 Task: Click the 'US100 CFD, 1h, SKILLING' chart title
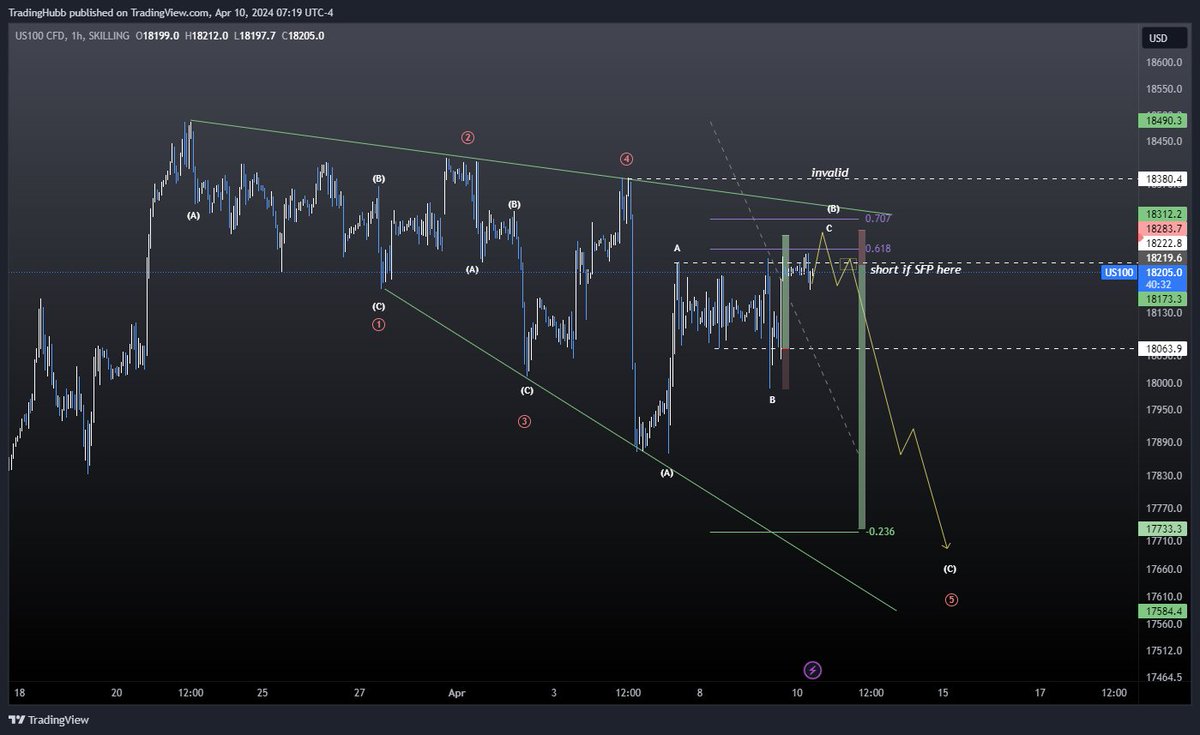(70, 36)
